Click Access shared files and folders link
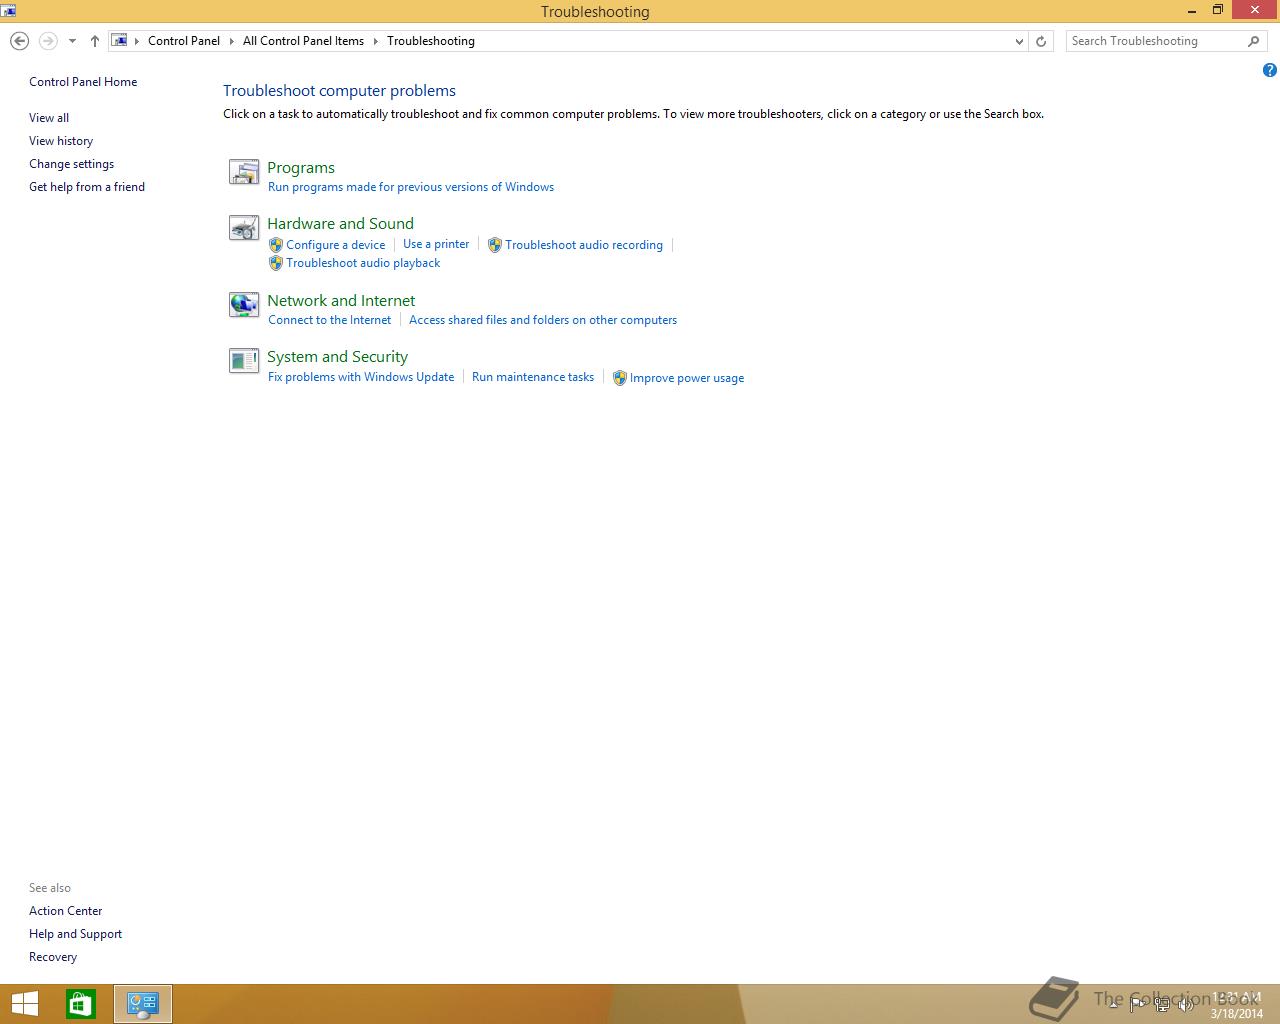Viewport: 1280px width, 1024px height. click(x=543, y=320)
